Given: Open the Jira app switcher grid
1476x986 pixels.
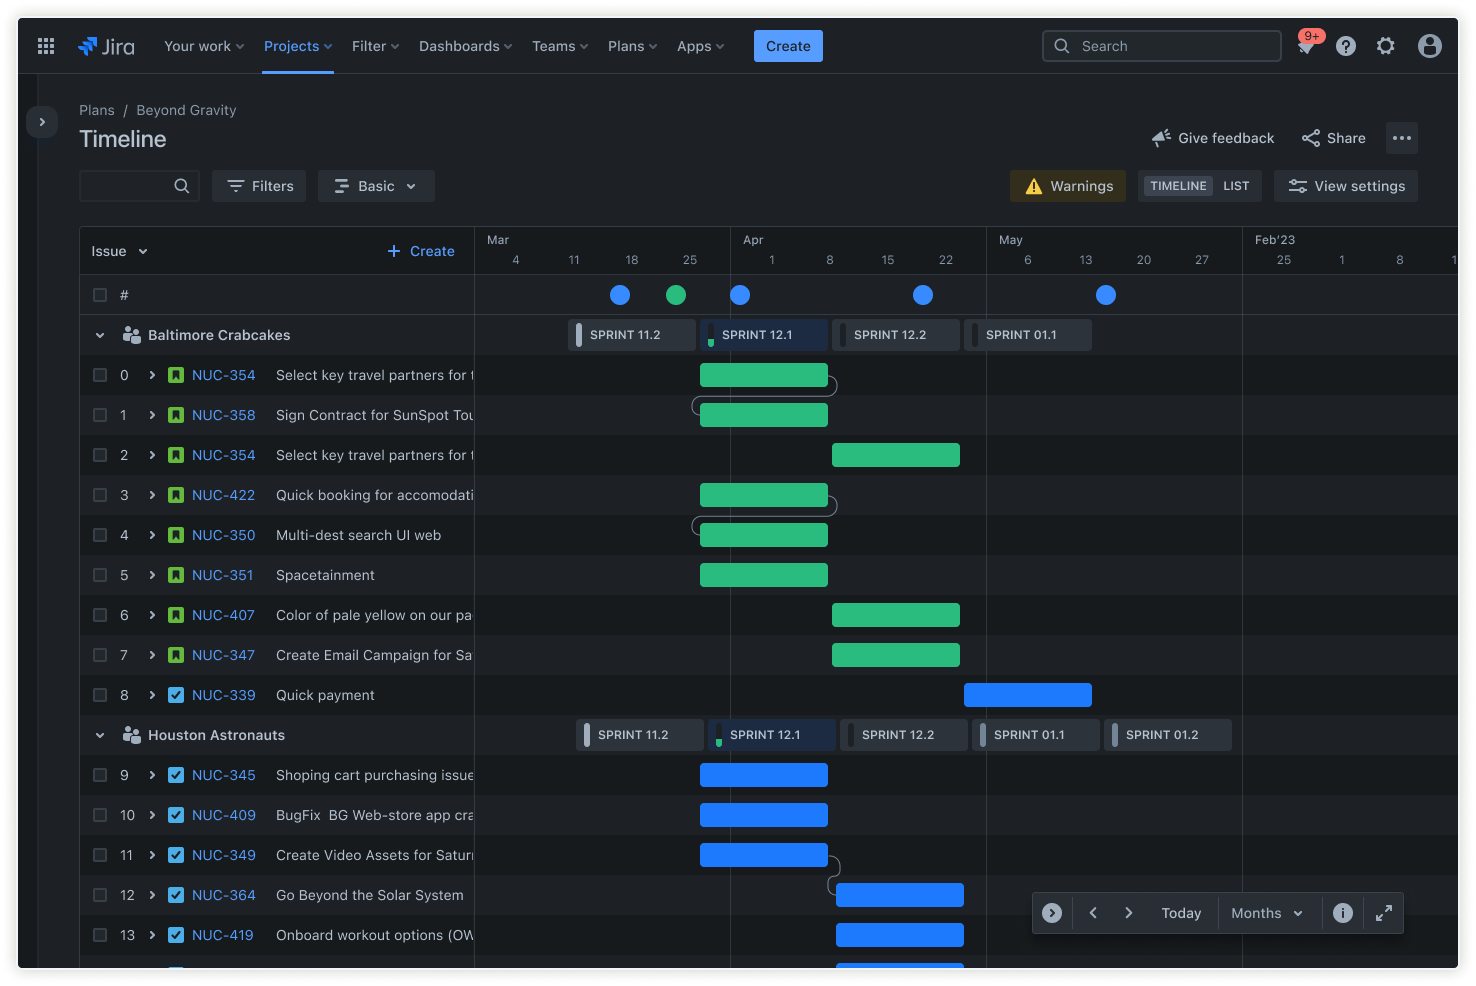Looking at the screenshot, I should click(x=45, y=45).
